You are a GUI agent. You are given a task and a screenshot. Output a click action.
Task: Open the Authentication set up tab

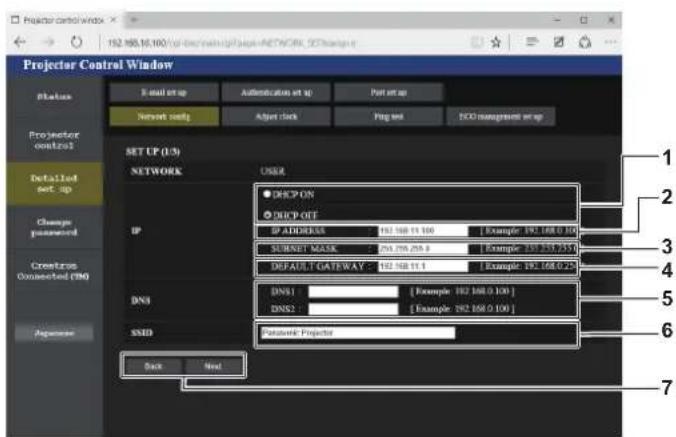(x=276, y=92)
